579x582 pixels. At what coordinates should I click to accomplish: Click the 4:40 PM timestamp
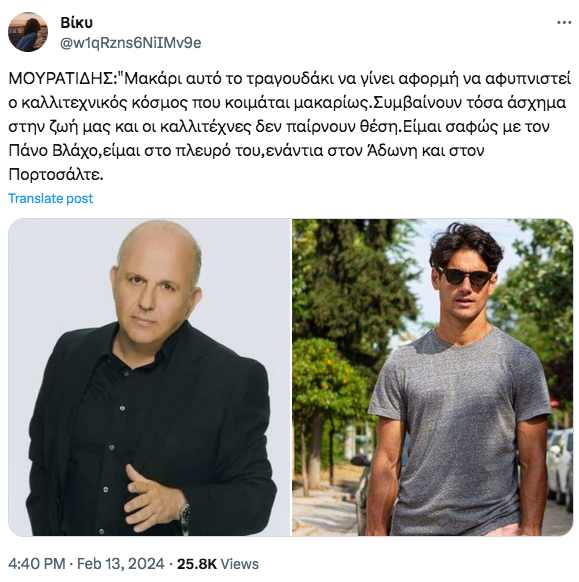click(37, 564)
